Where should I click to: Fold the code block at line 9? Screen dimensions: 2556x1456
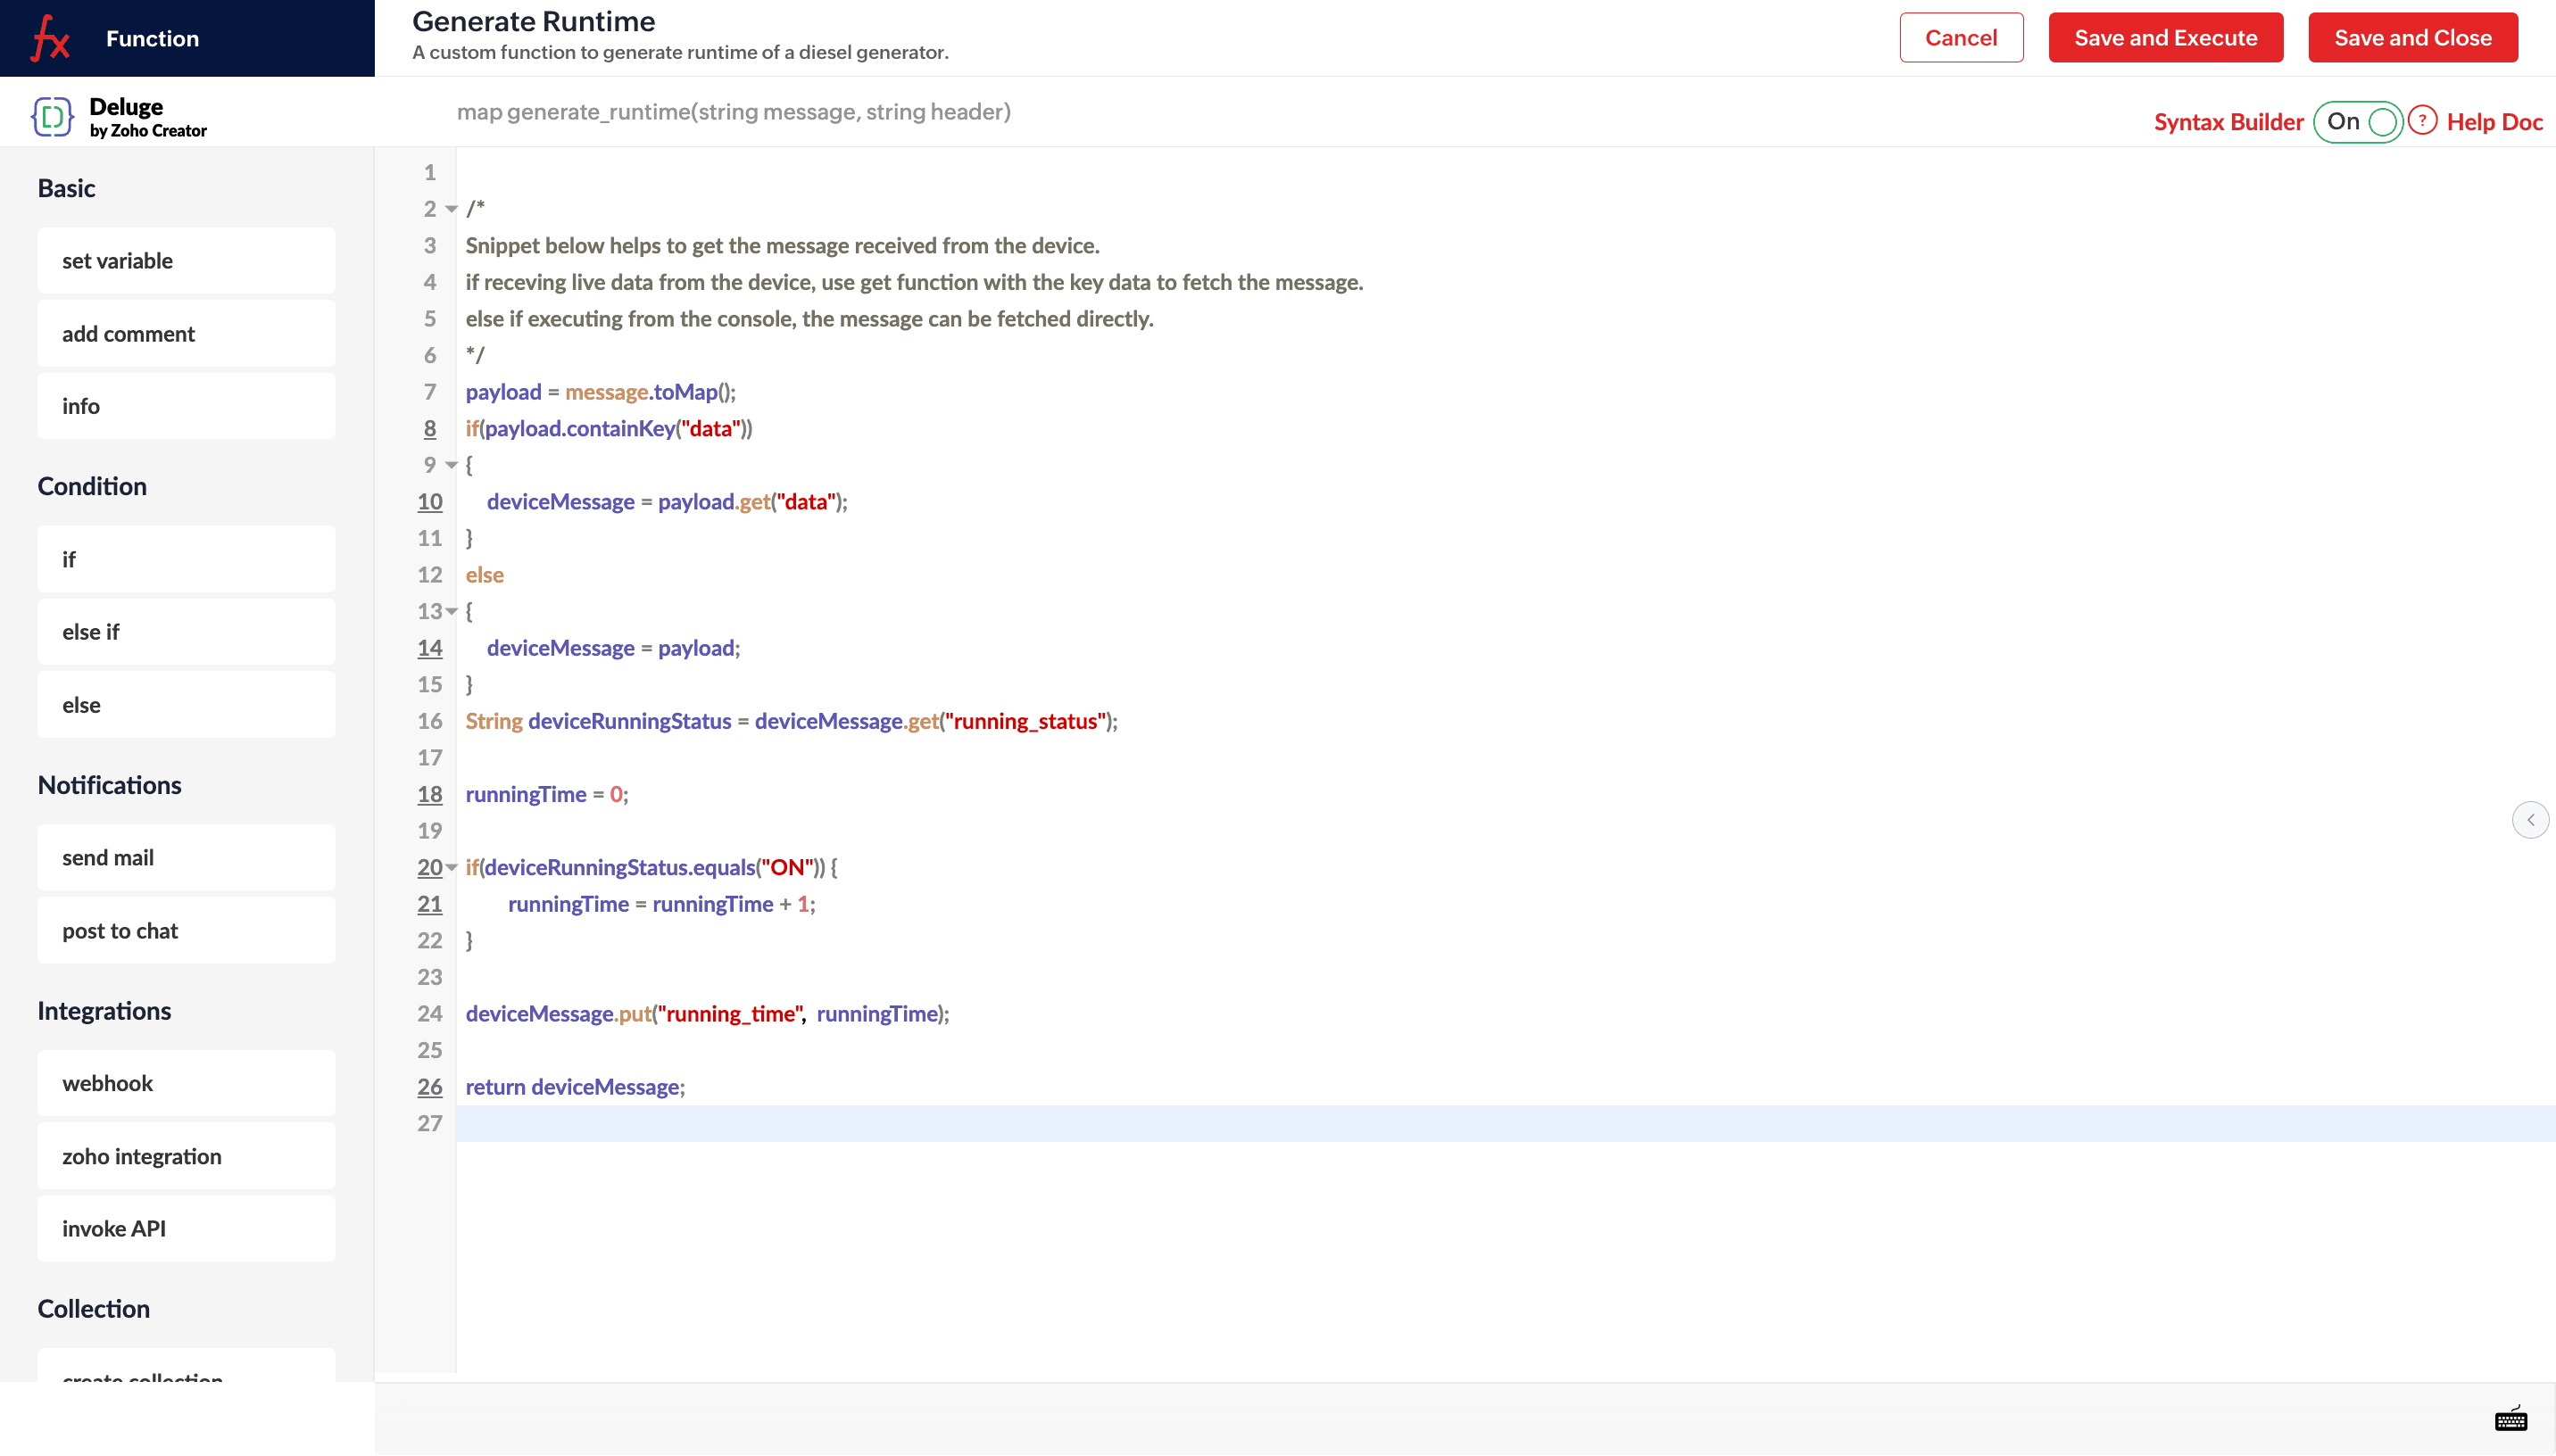click(452, 465)
